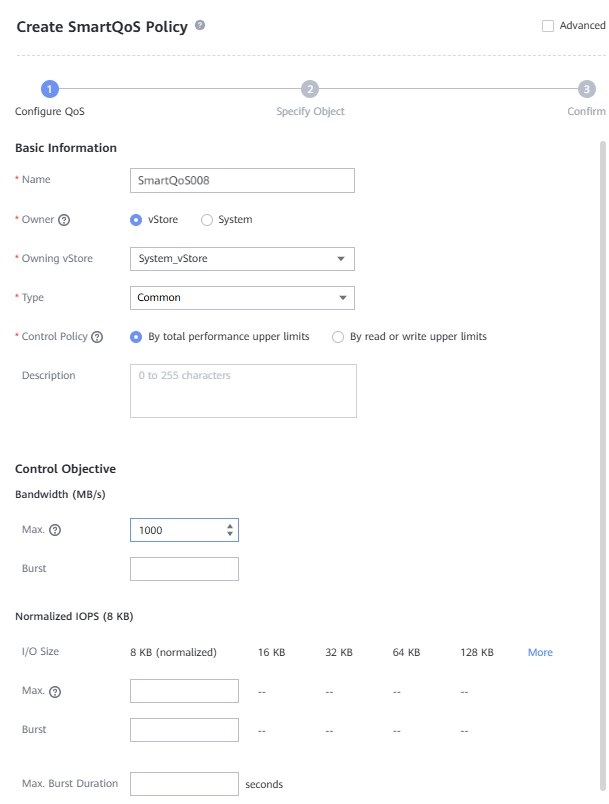Click the Owner help question mark icon
609x804 pixels.
coord(64,220)
